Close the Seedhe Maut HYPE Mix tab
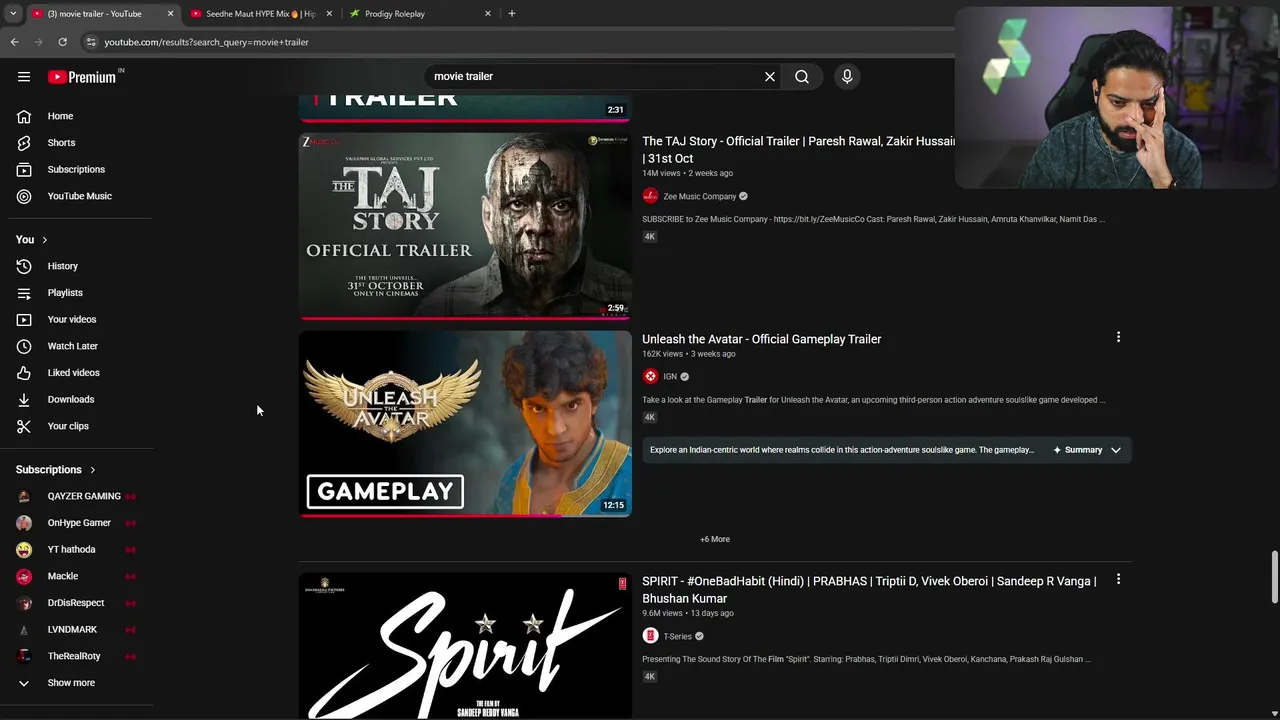This screenshot has height=720, width=1280. point(329,14)
